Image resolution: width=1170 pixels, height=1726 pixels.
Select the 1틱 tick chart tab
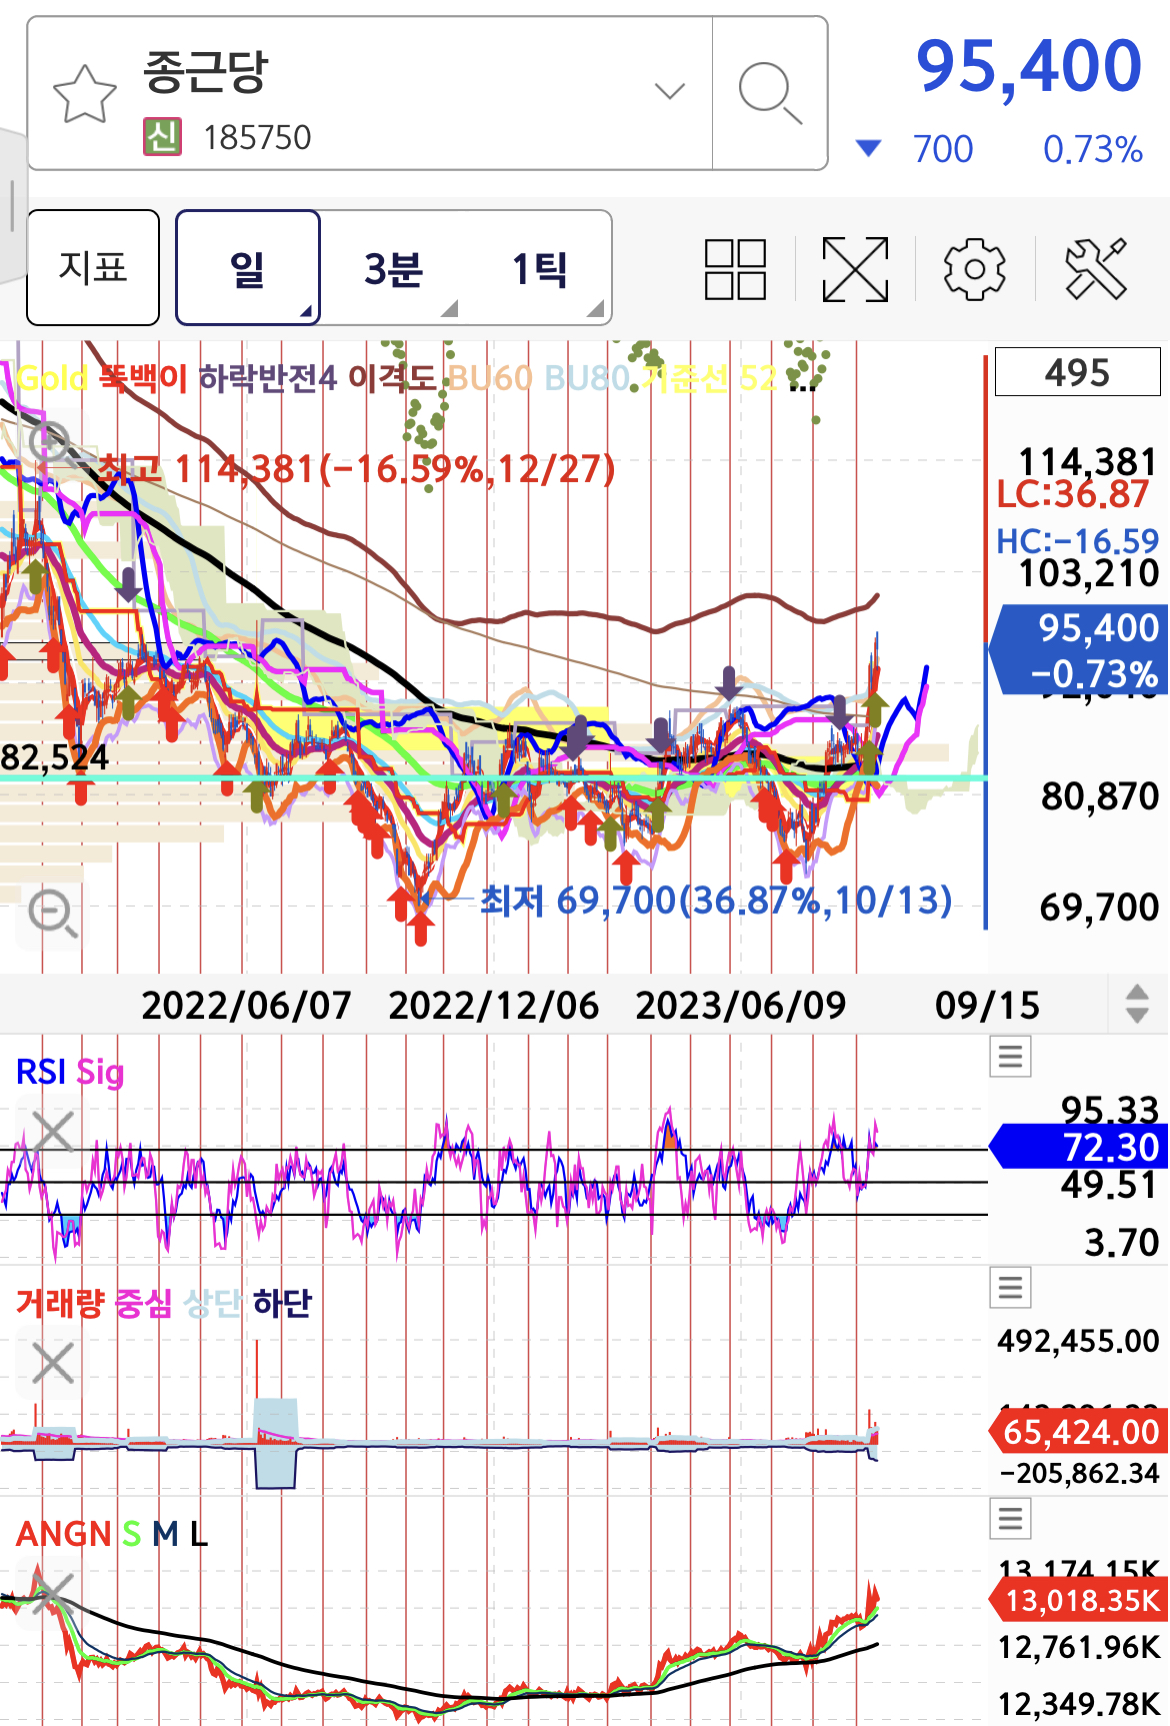(x=540, y=268)
